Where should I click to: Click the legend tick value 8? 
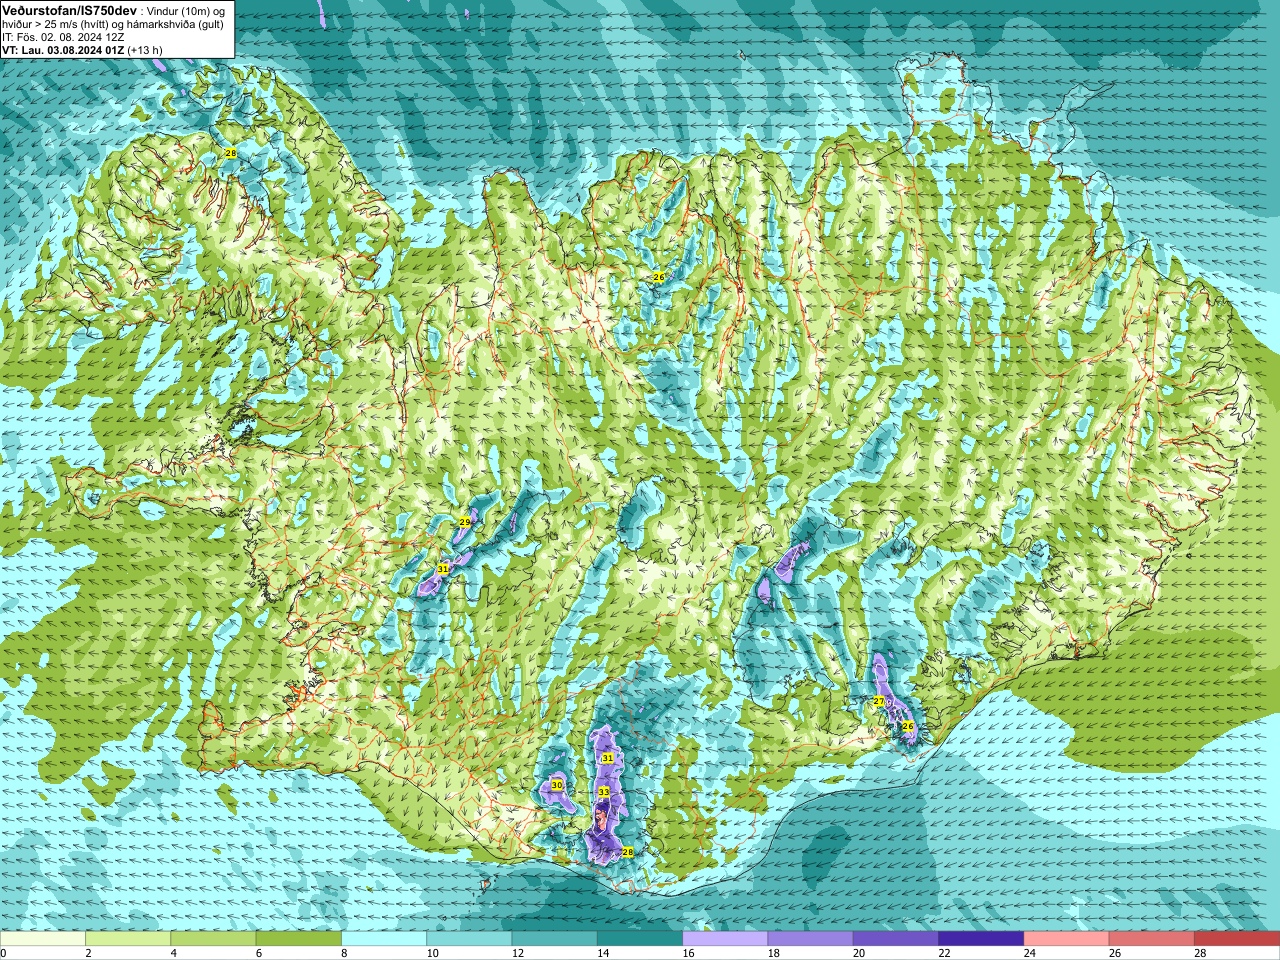345,953
